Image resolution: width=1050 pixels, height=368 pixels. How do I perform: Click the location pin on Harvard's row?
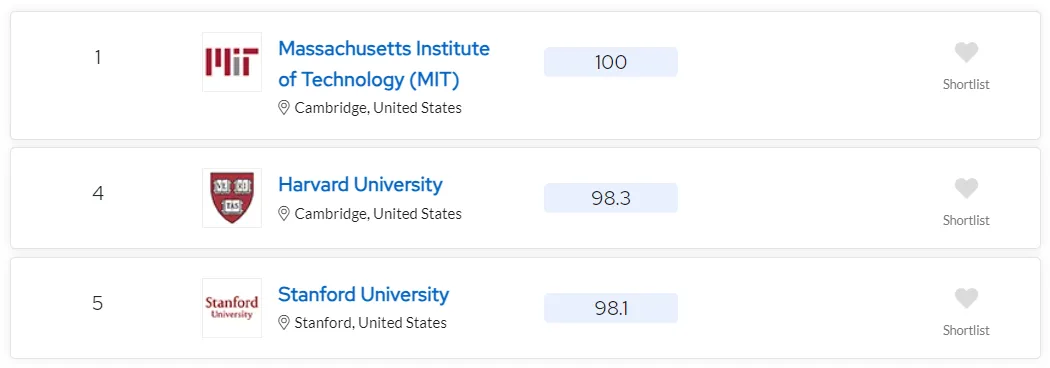pos(284,213)
